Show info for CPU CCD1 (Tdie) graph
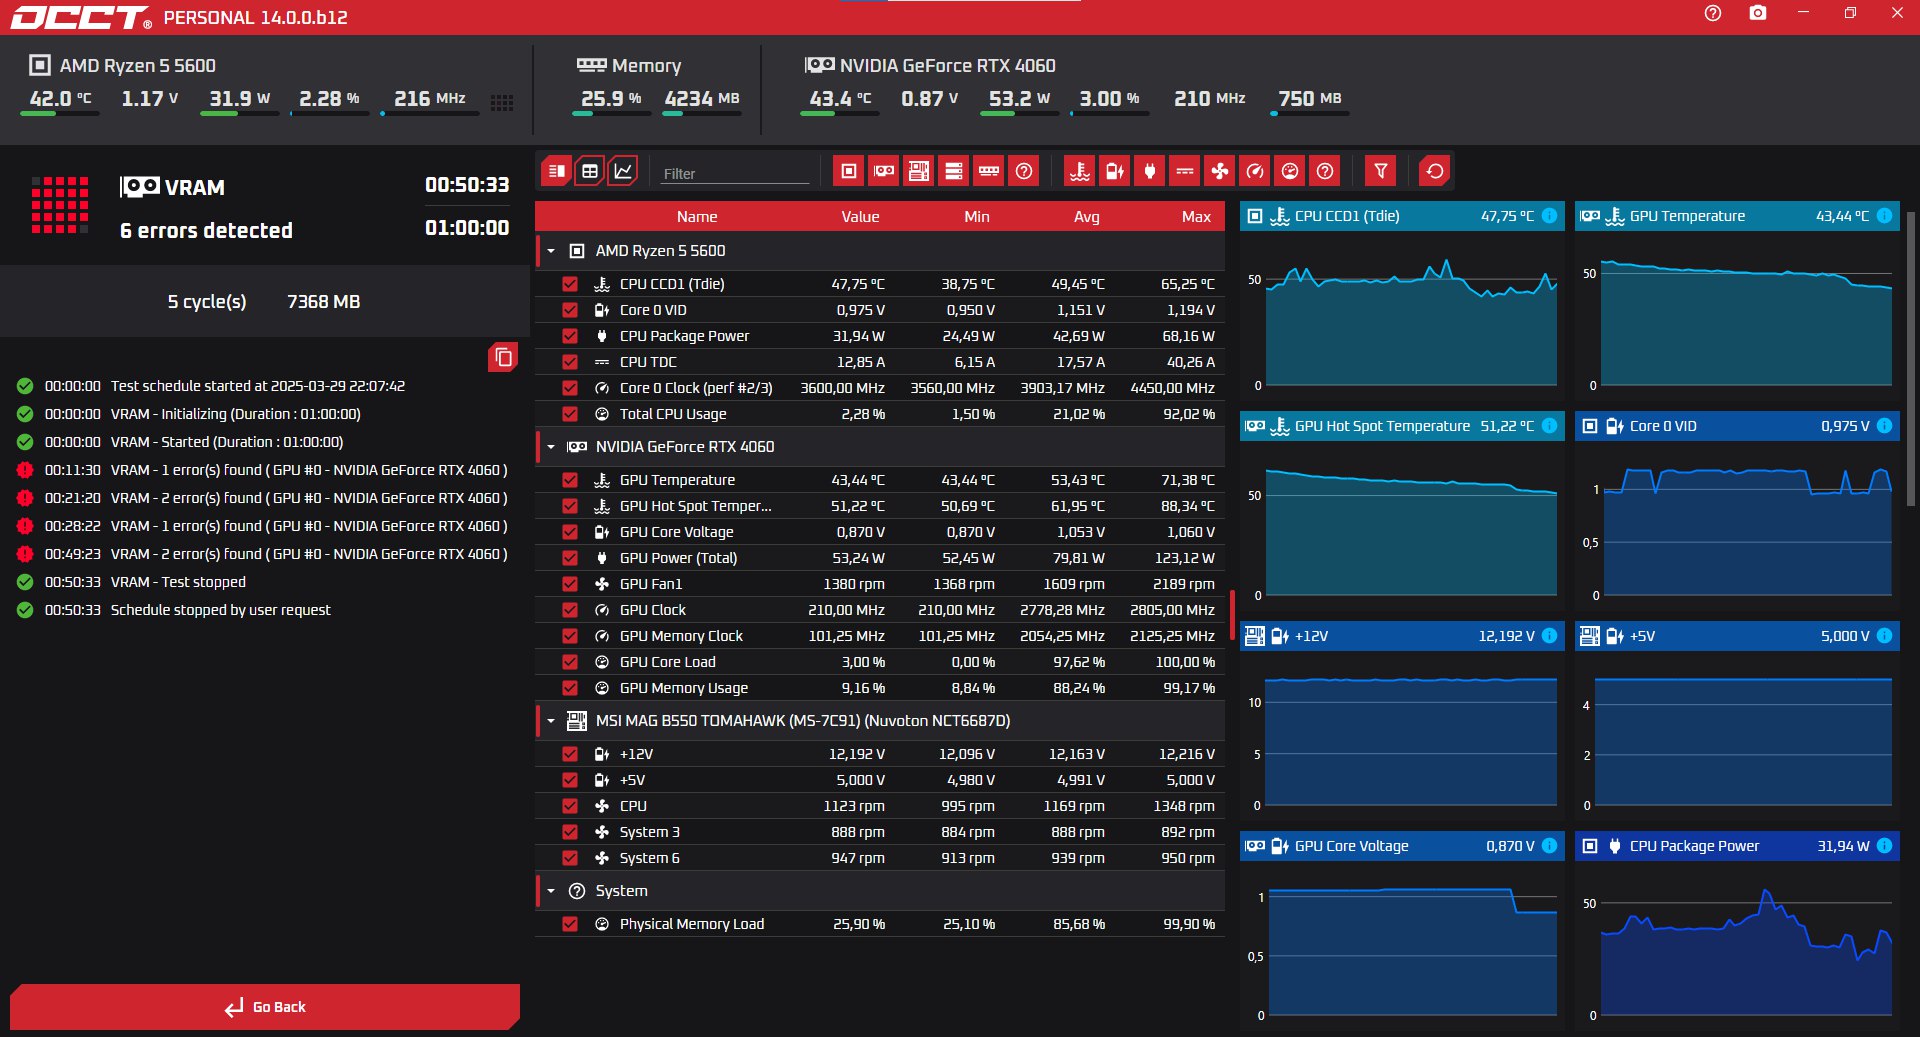Image resolution: width=1920 pixels, height=1037 pixels. coord(1549,216)
